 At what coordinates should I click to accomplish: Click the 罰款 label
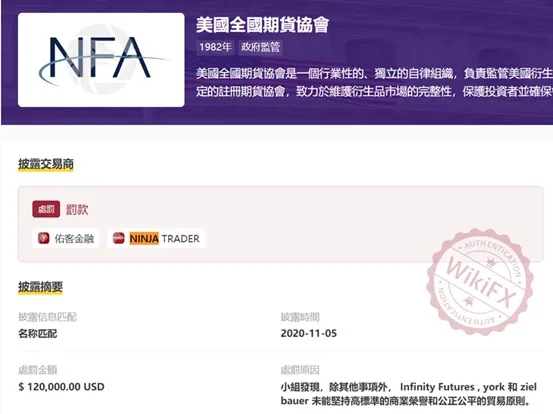77,209
